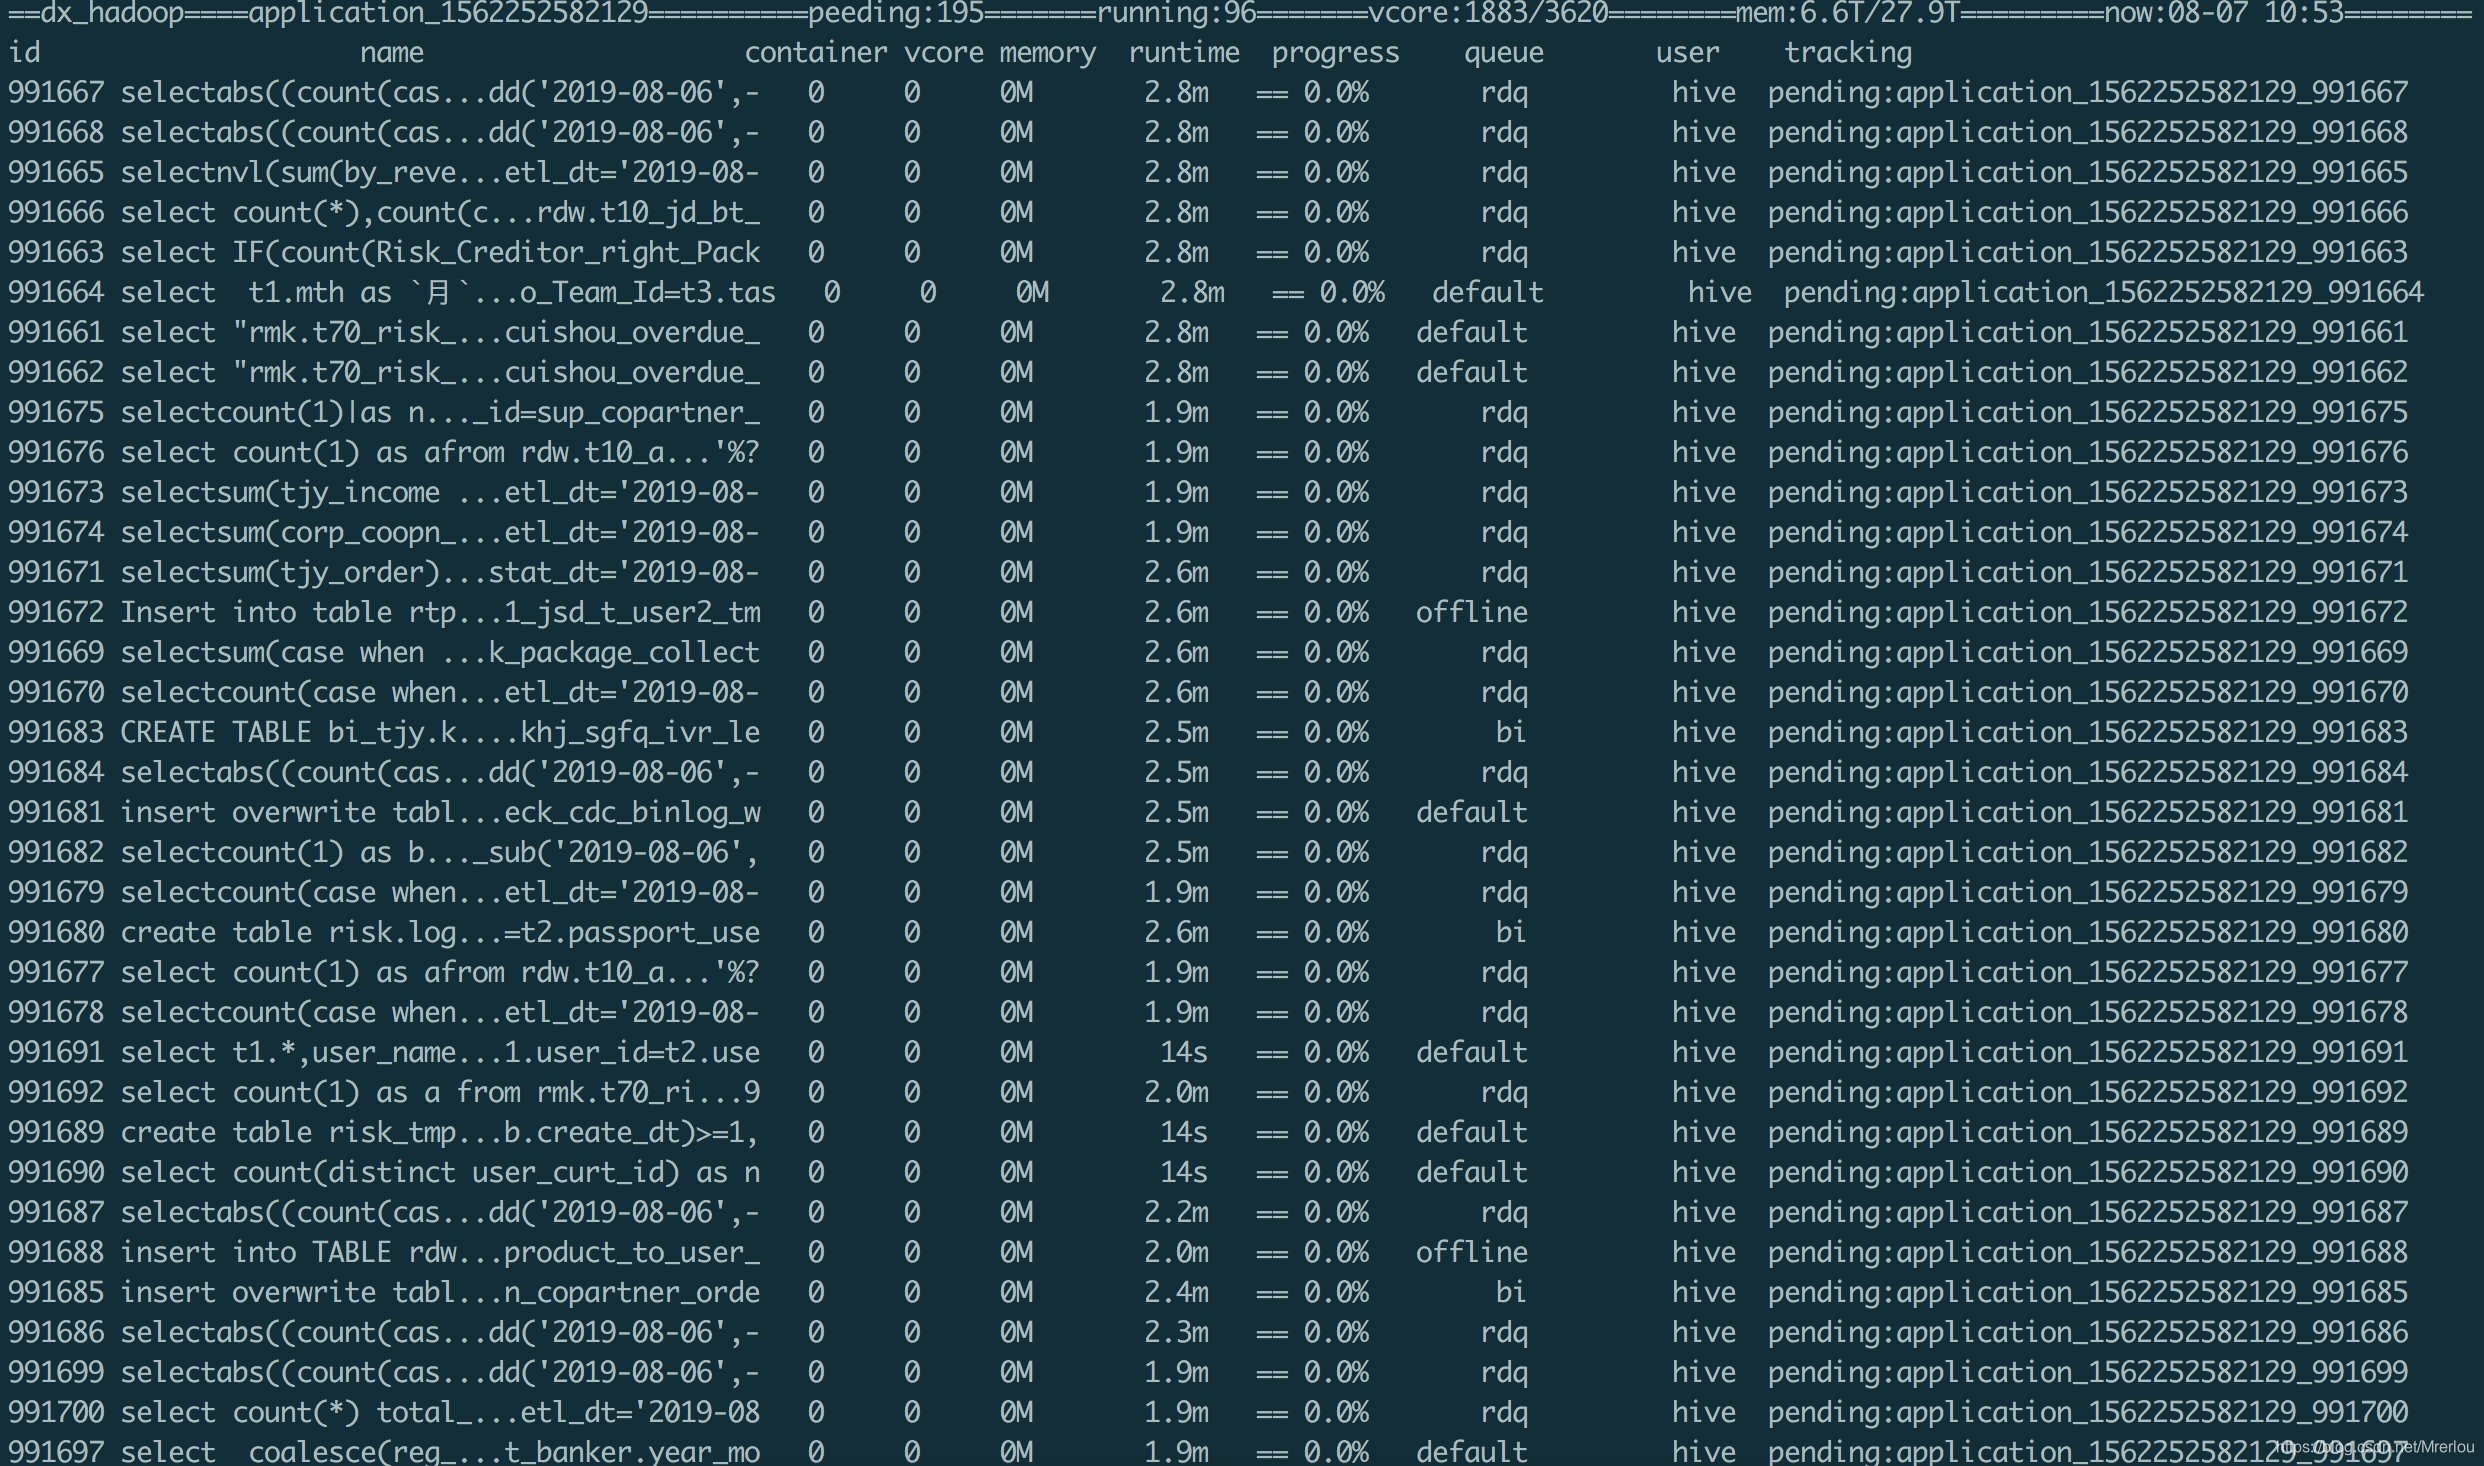Click 'default' queue of job 991664

pyautogui.click(x=1488, y=292)
